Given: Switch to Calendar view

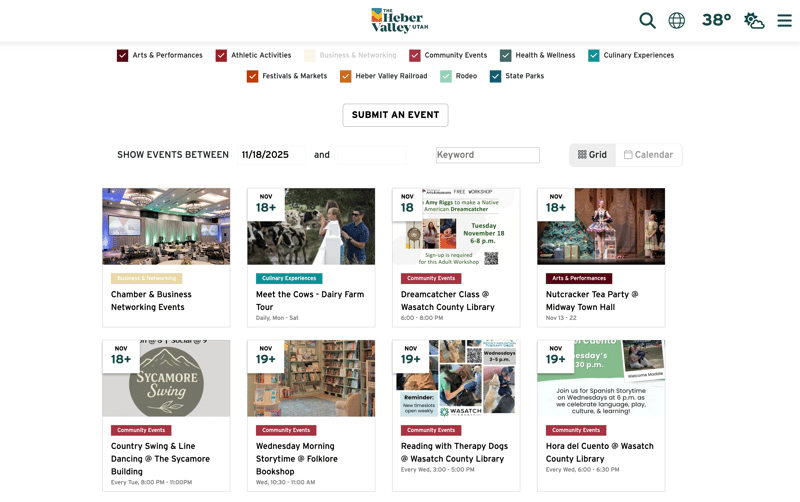Looking at the screenshot, I should tap(648, 155).
